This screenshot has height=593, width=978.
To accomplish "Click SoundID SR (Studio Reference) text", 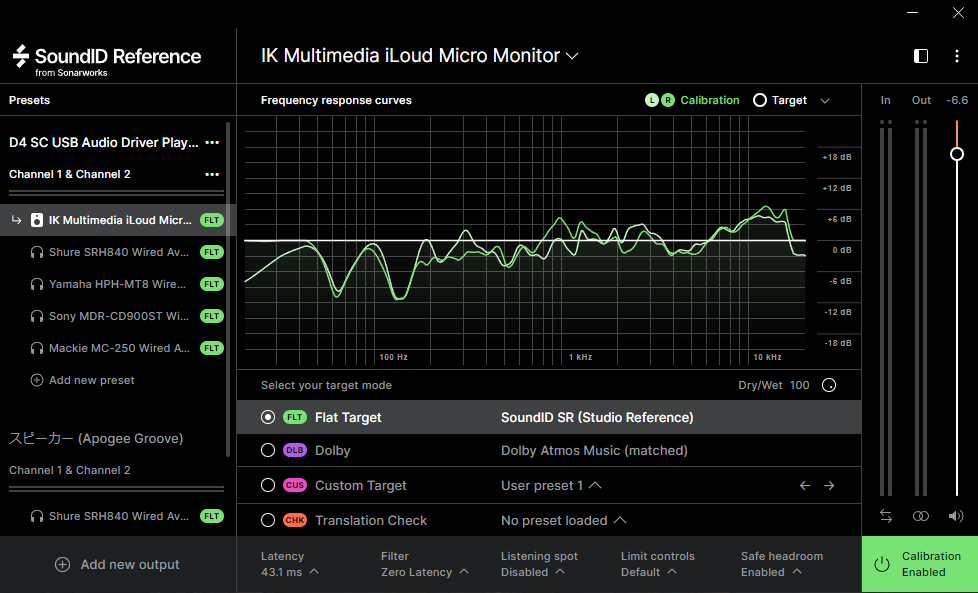I will [x=597, y=417].
